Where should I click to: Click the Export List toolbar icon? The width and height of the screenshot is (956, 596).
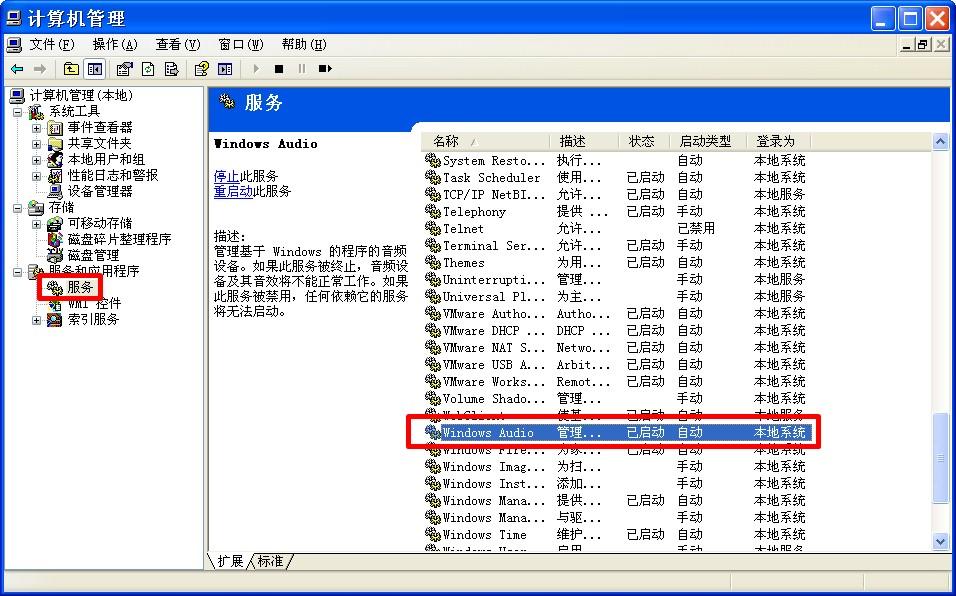[x=170, y=68]
